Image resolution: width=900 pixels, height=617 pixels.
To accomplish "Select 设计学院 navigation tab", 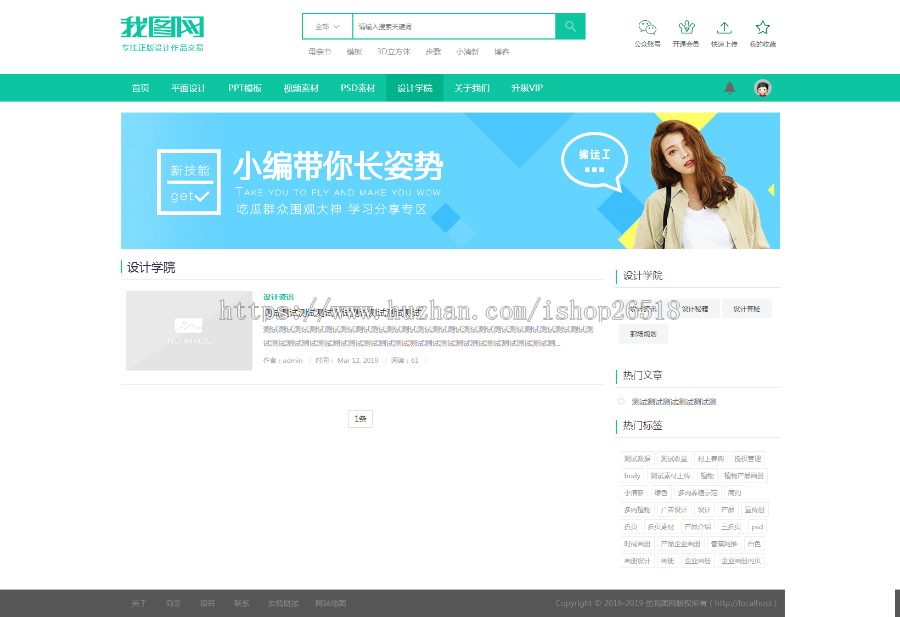I will 414,88.
